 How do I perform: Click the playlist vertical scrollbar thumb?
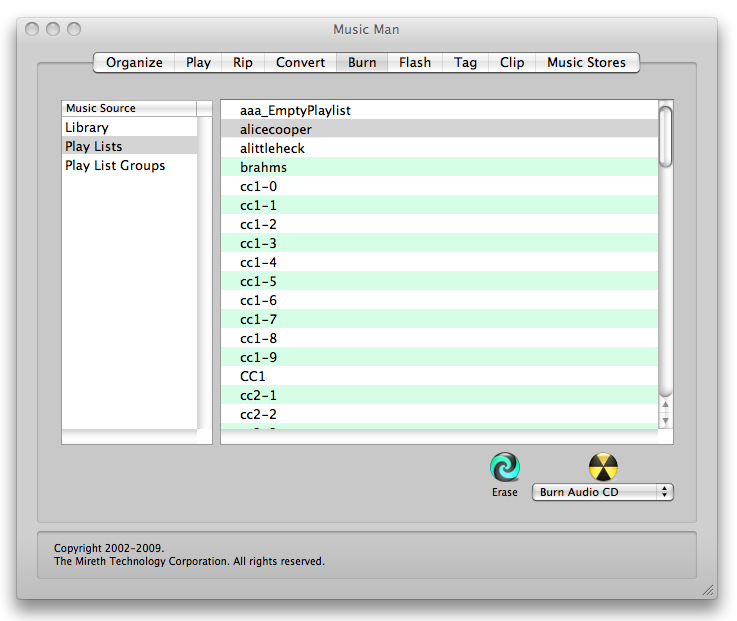pos(666,135)
